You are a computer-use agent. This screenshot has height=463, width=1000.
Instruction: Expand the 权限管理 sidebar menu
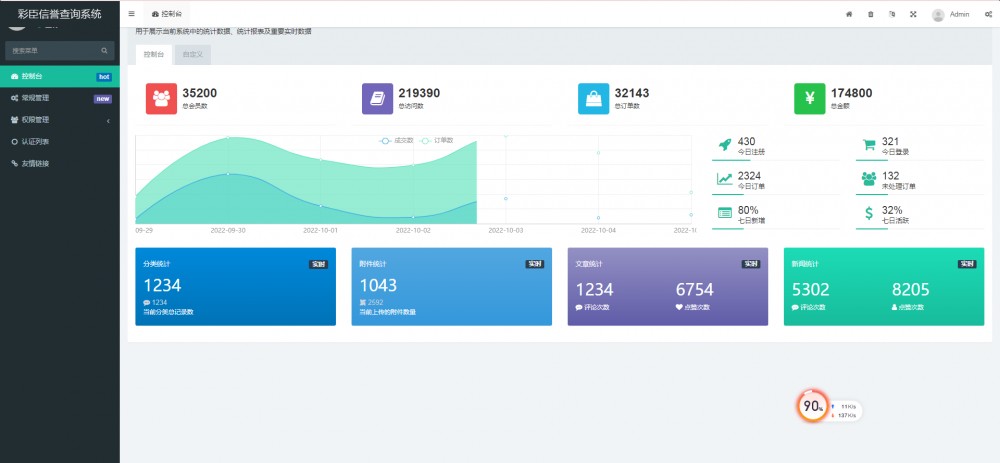[59, 120]
